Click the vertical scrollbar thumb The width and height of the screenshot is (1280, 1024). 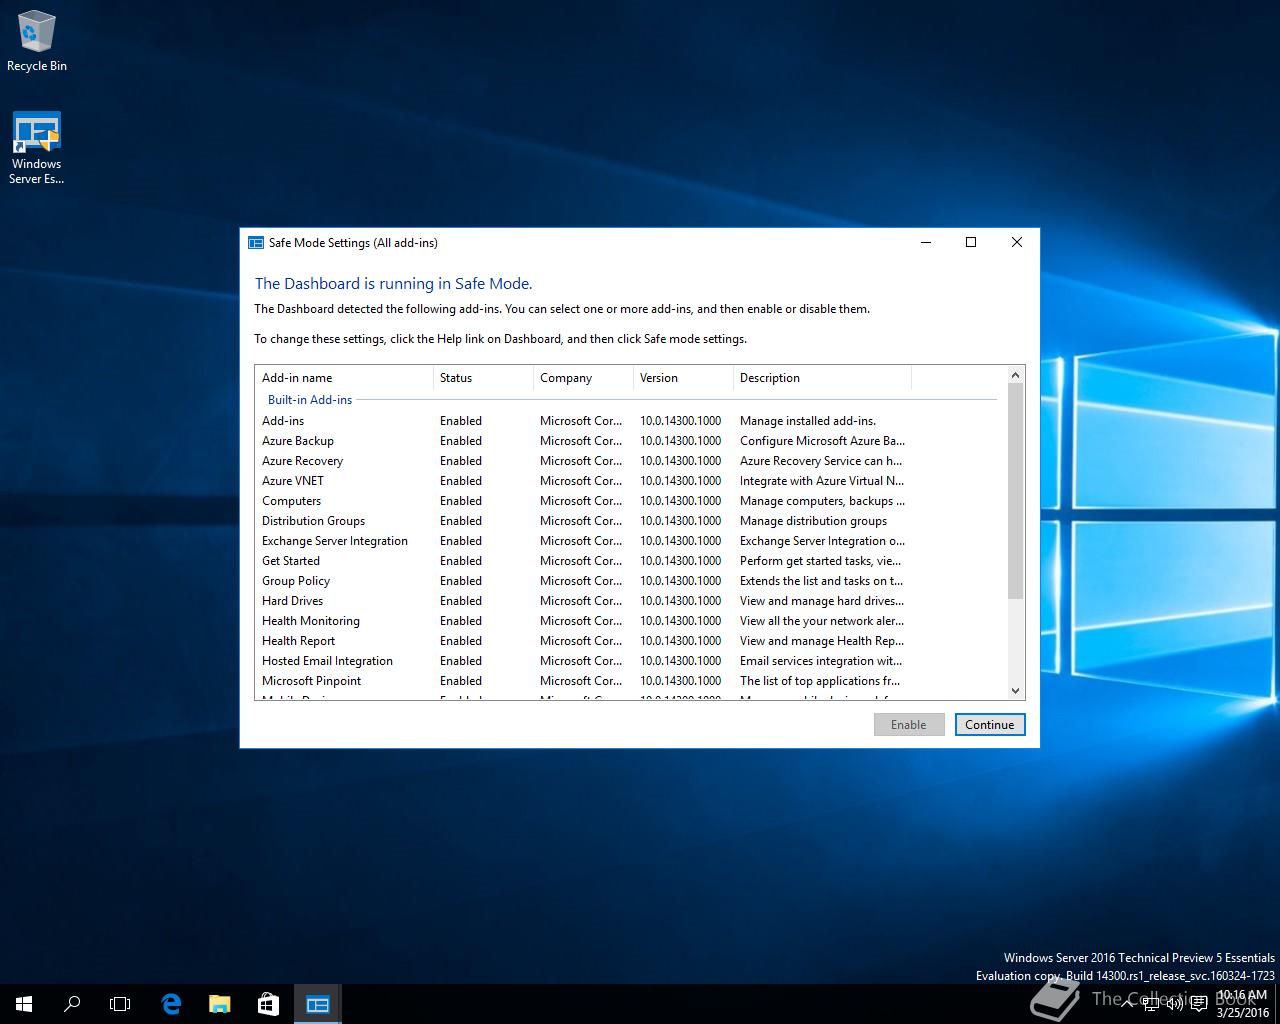(x=1016, y=492)
